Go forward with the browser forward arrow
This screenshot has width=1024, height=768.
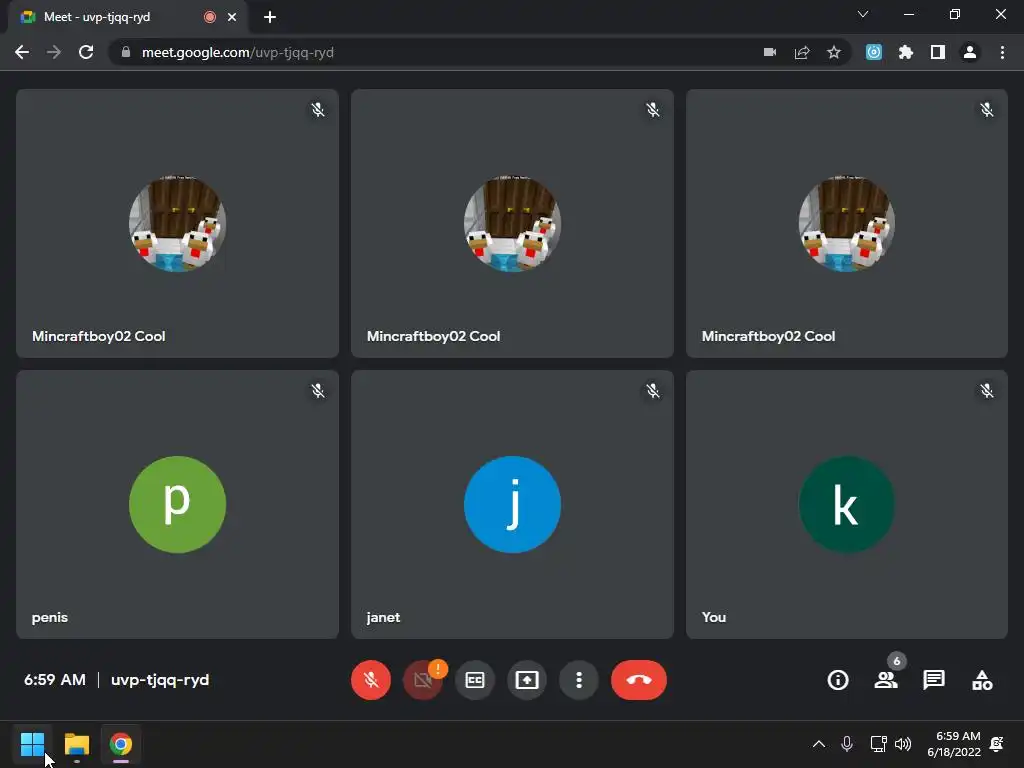(x=54, y=52)
